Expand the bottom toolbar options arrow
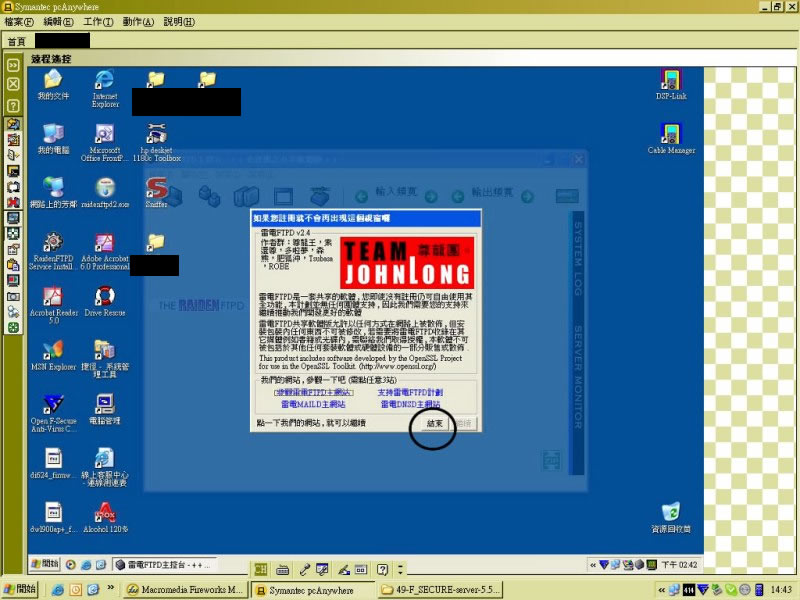This screenshot has height=600, width=800. [401, 569]
